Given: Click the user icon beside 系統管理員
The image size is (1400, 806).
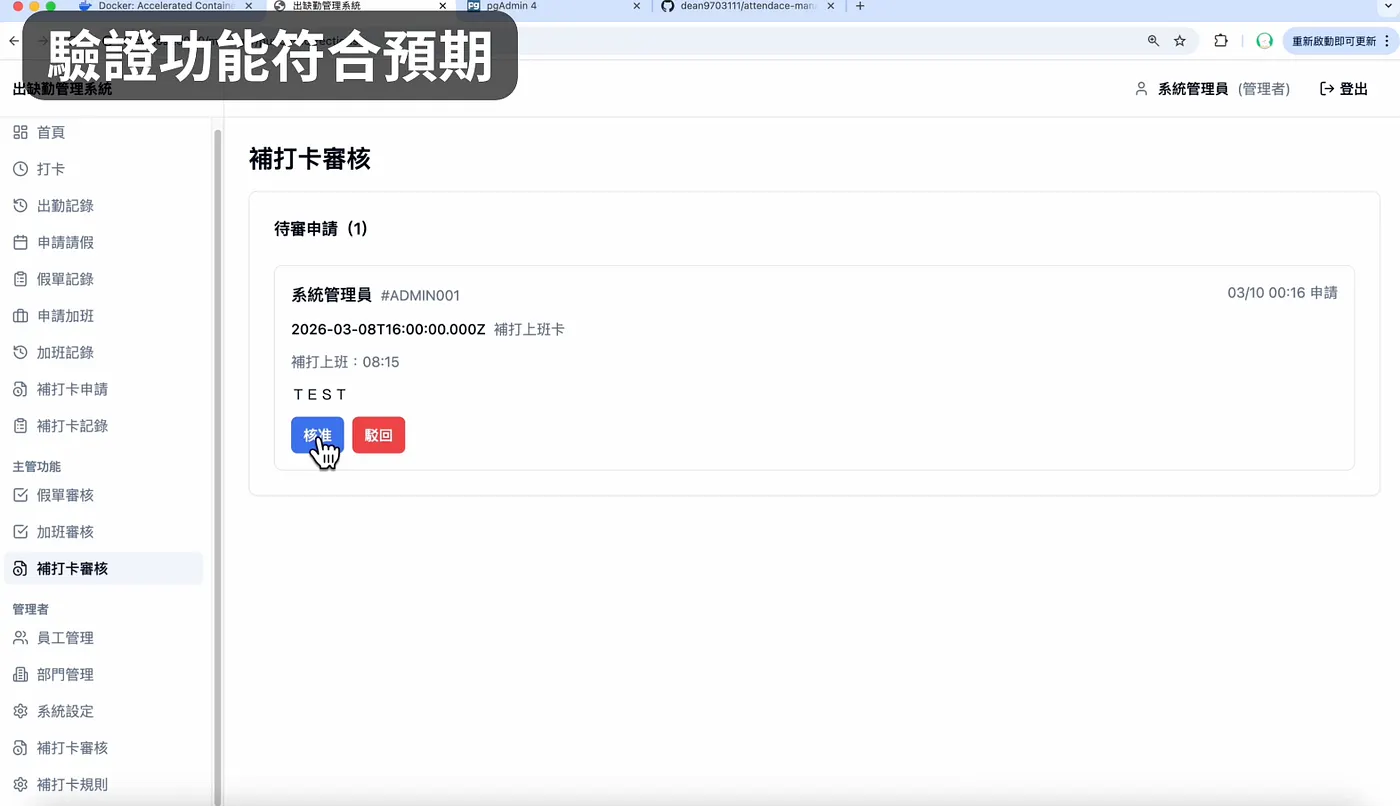Looking at the screenshot, I should point(1141,89).
